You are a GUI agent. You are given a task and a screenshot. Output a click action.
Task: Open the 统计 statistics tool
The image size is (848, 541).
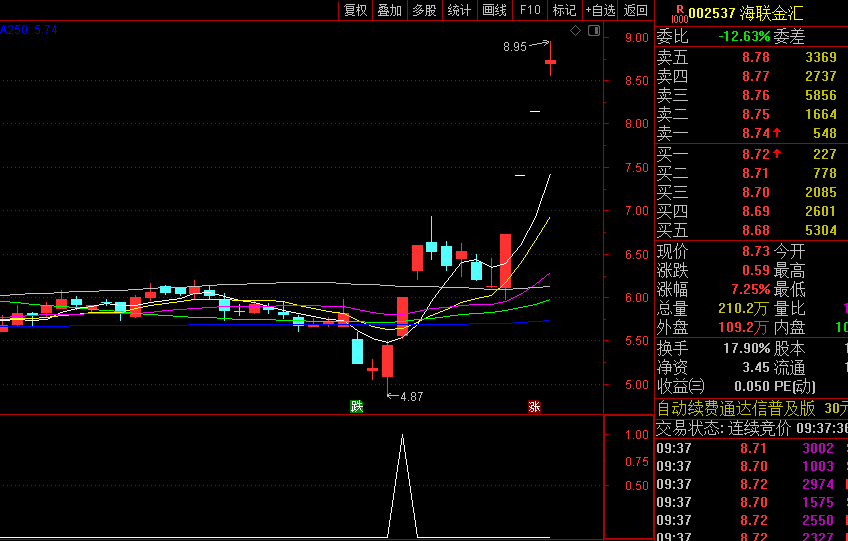(x=460, y=10)
